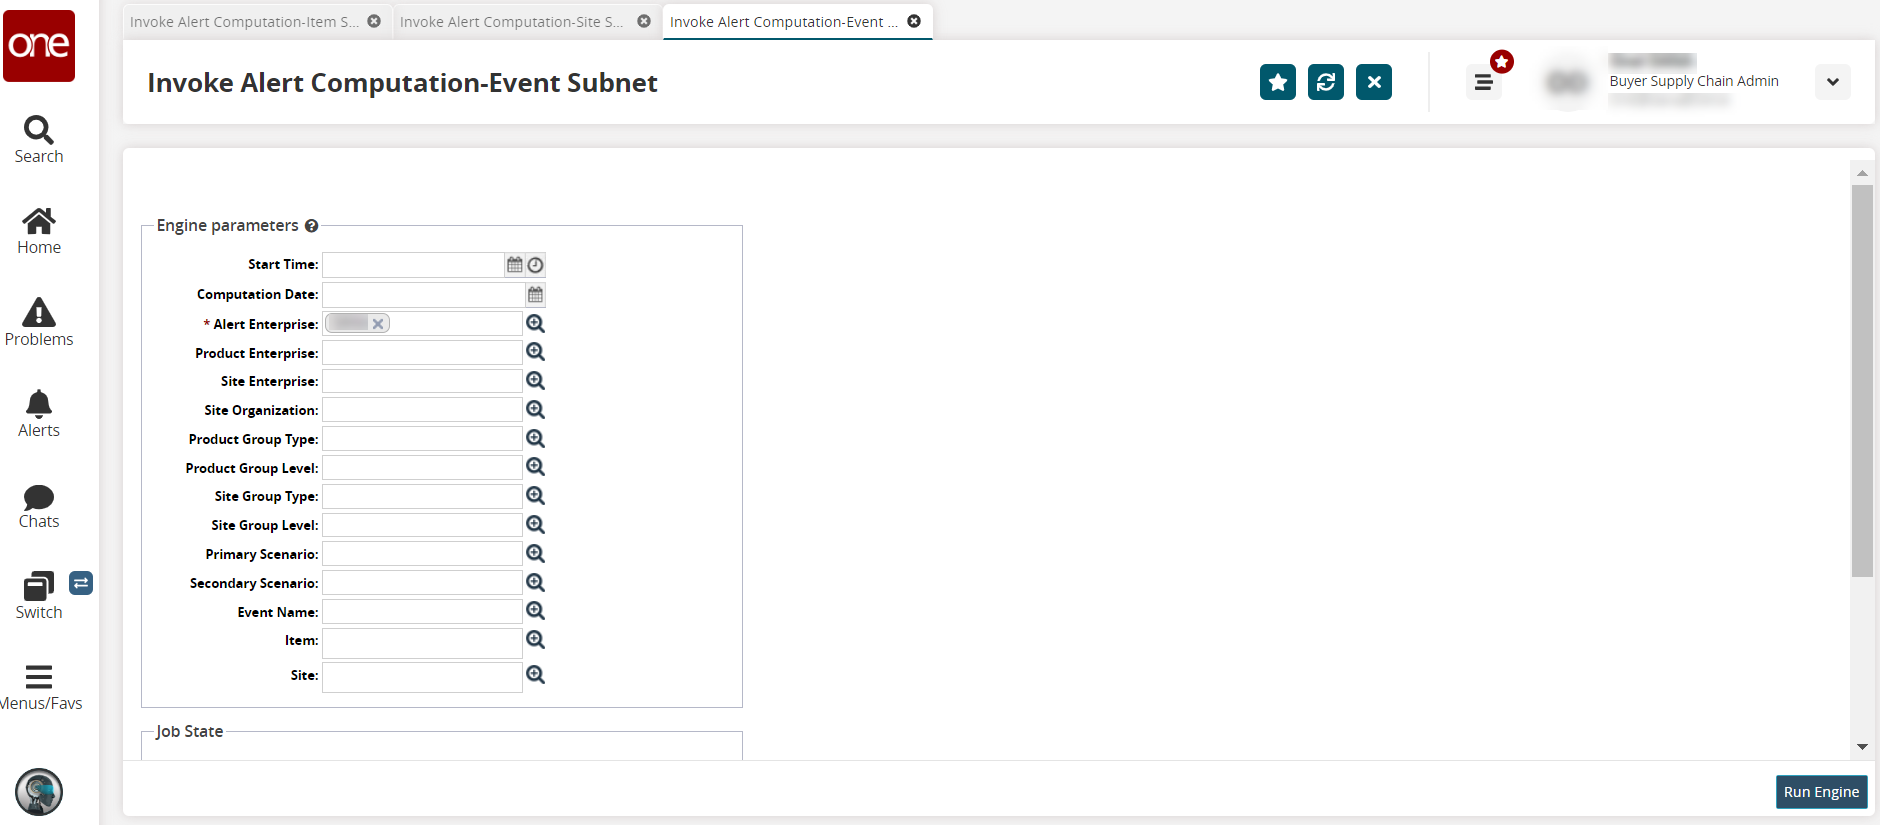Click the scrollbar down arrow
The width and height of the screenshot is (1880, 825).
(1862, 747)
